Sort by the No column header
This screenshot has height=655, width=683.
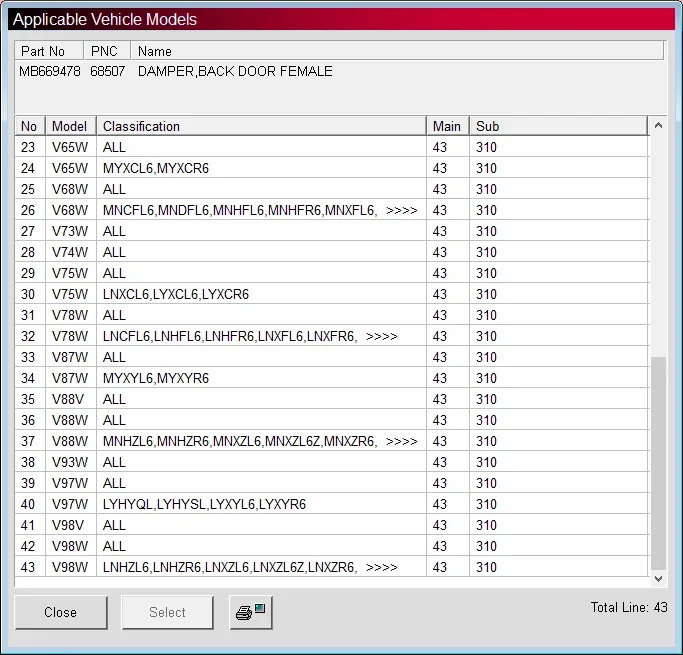30,126
